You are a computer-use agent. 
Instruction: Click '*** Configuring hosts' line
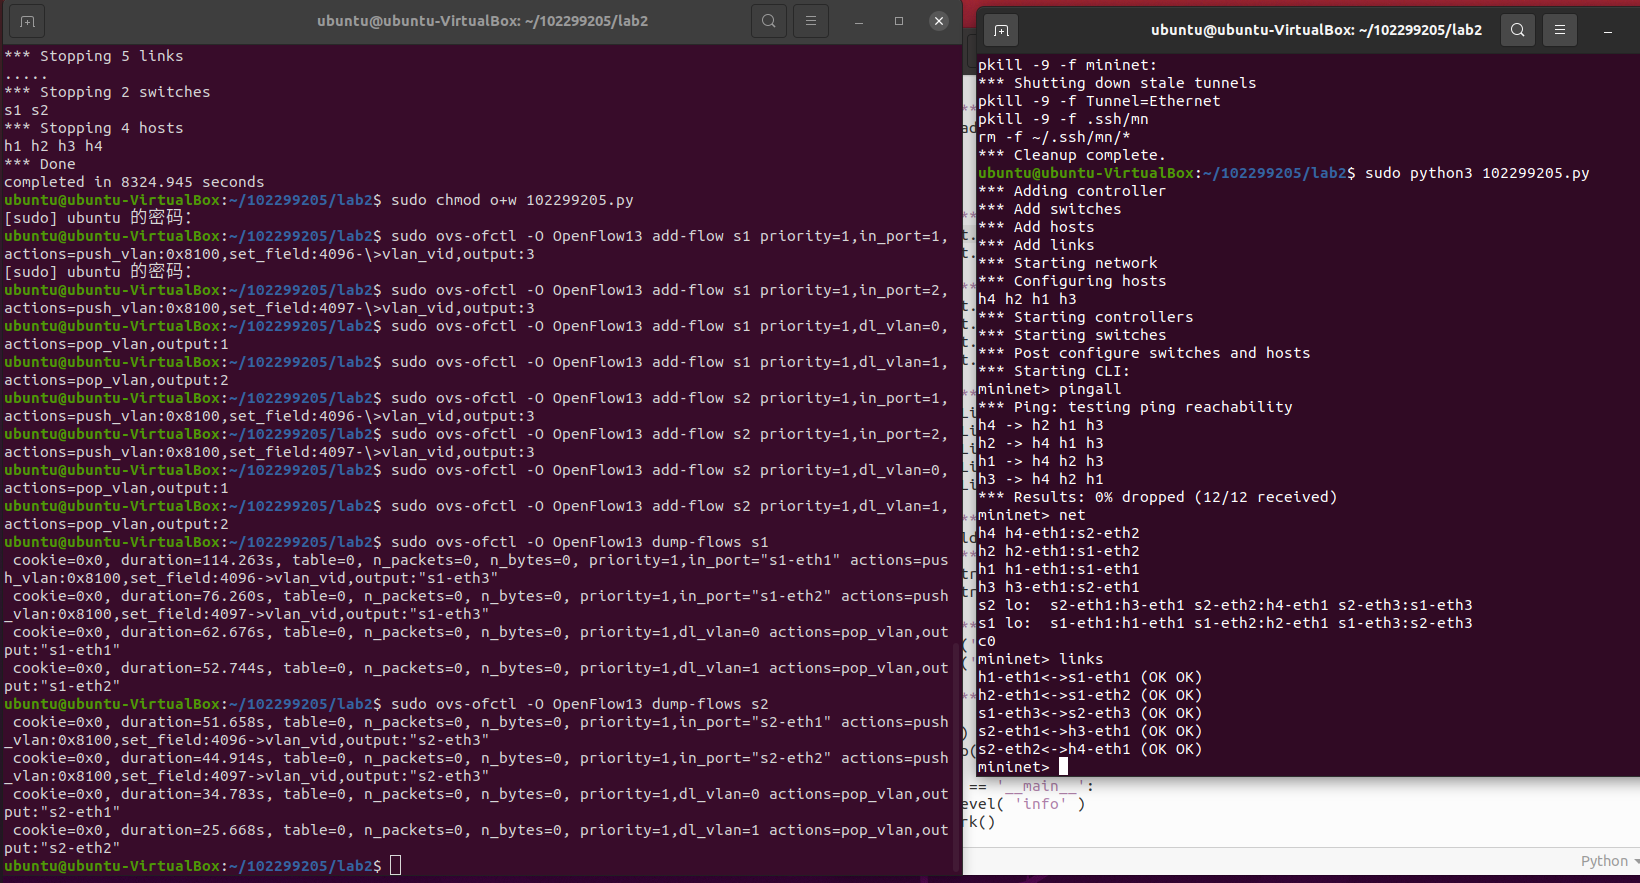pos(1072,281)
